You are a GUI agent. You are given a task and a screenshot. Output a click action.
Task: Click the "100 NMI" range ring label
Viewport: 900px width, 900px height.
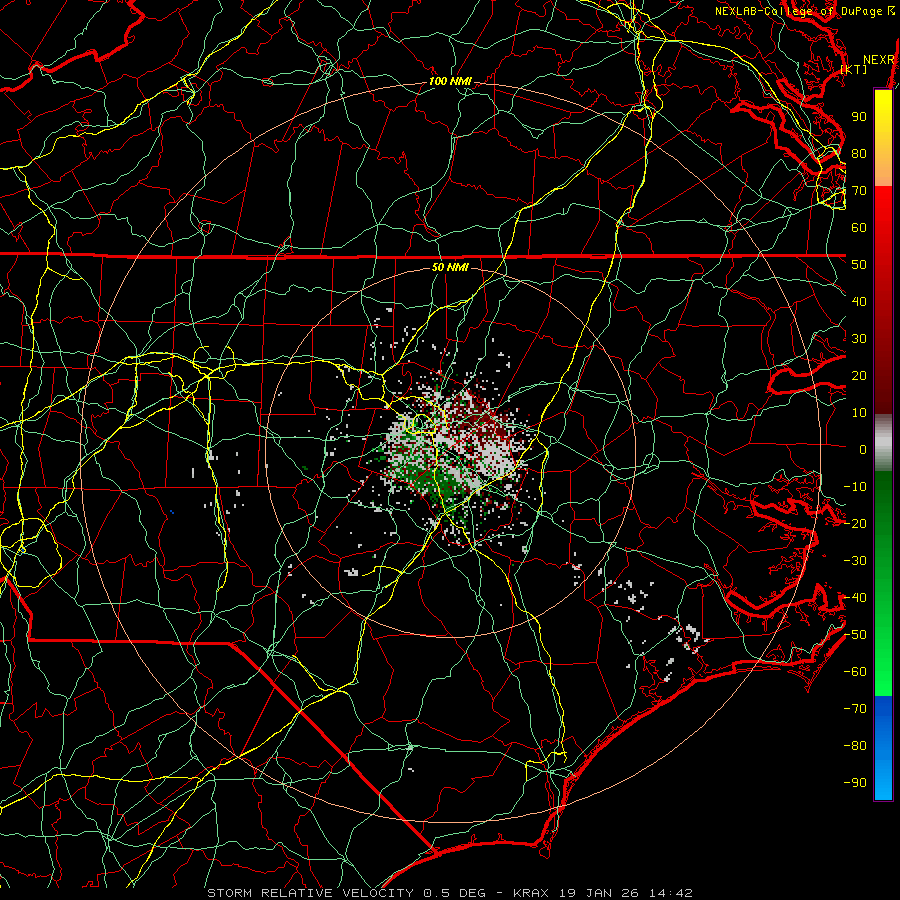click(450, 82)
